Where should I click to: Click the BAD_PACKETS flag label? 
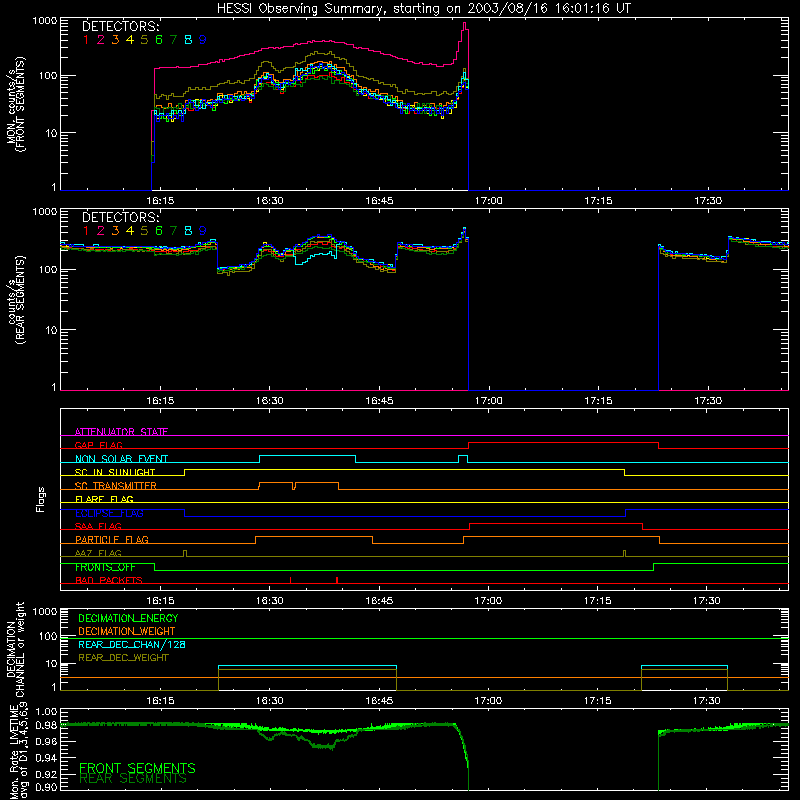coord(109,580)
